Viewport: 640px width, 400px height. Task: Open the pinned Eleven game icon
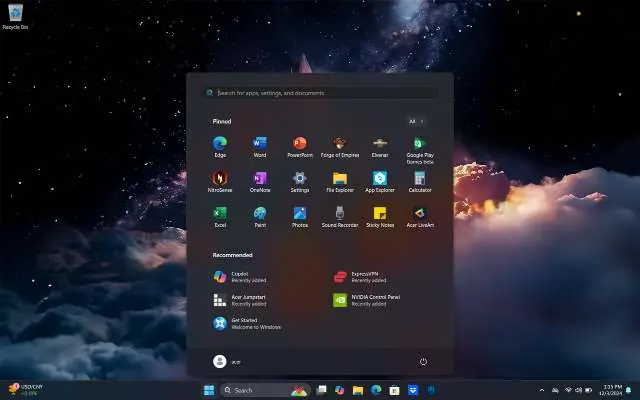click(380, 147)
